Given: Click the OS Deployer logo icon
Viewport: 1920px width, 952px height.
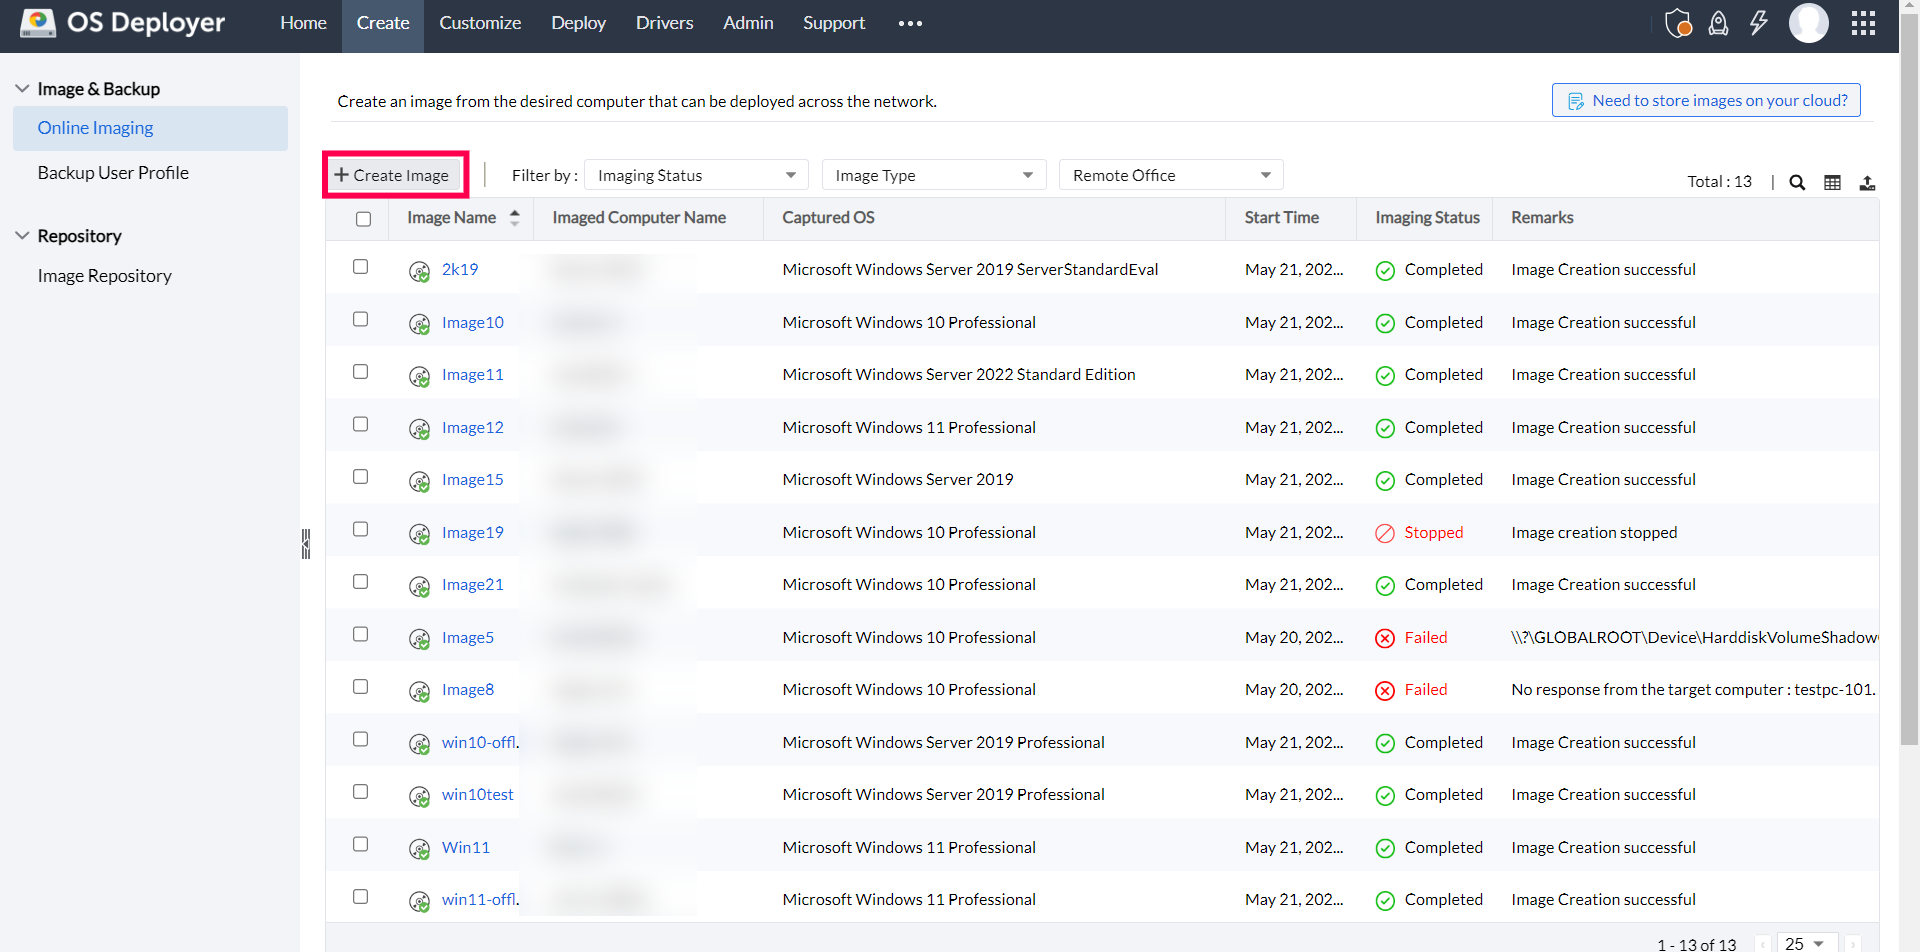Looking at the screenshot, I should click(38, 22).
